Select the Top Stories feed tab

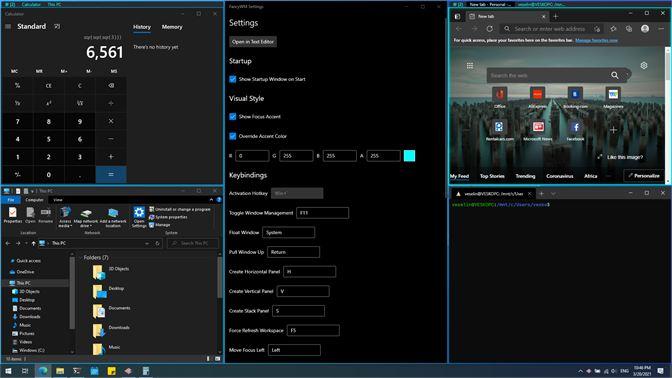tap(492, 176)
